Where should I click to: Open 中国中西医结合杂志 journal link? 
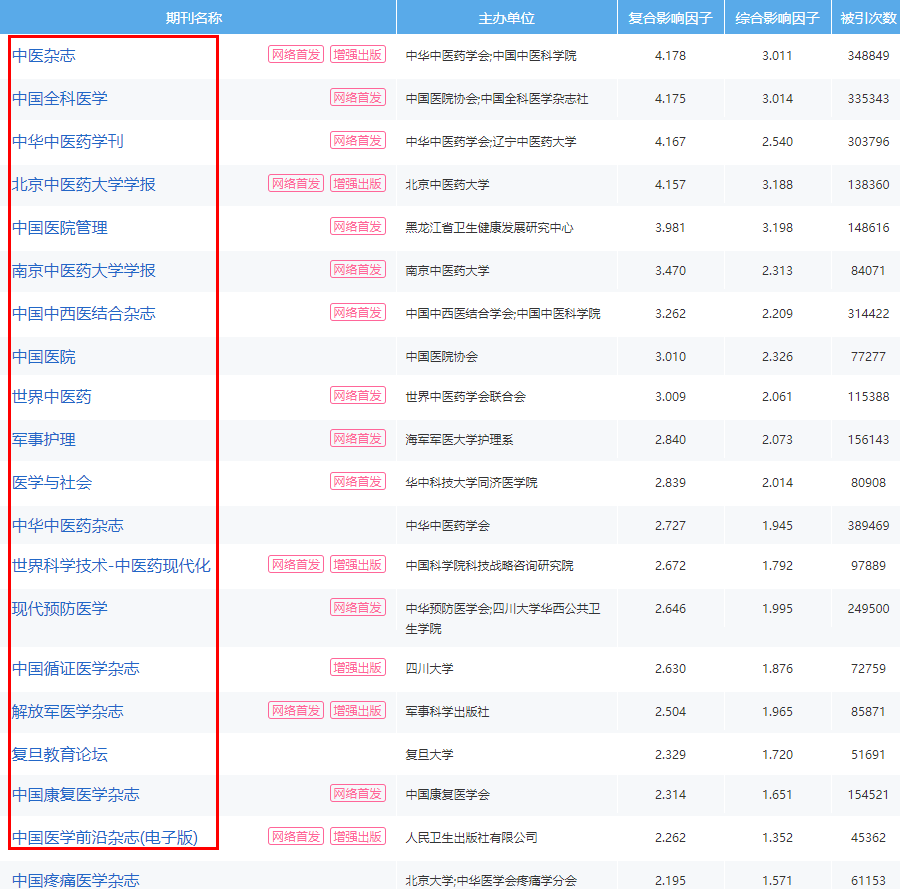click(x=84, y=313)
